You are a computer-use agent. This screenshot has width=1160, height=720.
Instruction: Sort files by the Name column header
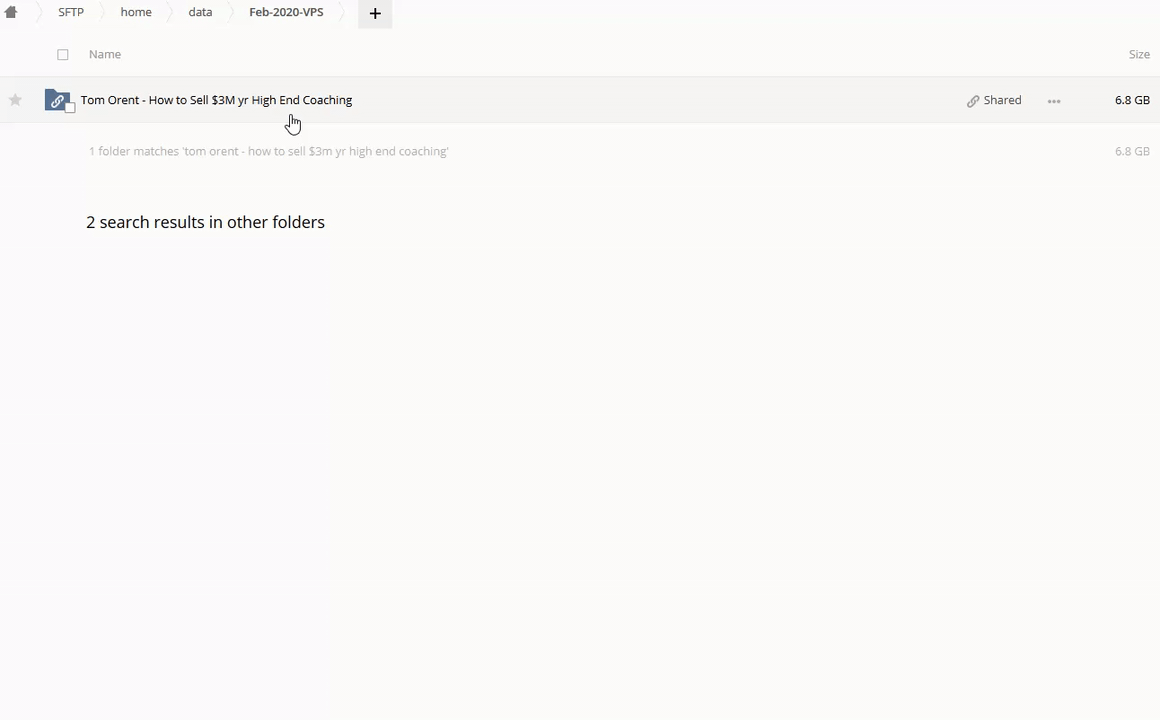(x=105, y=54)
